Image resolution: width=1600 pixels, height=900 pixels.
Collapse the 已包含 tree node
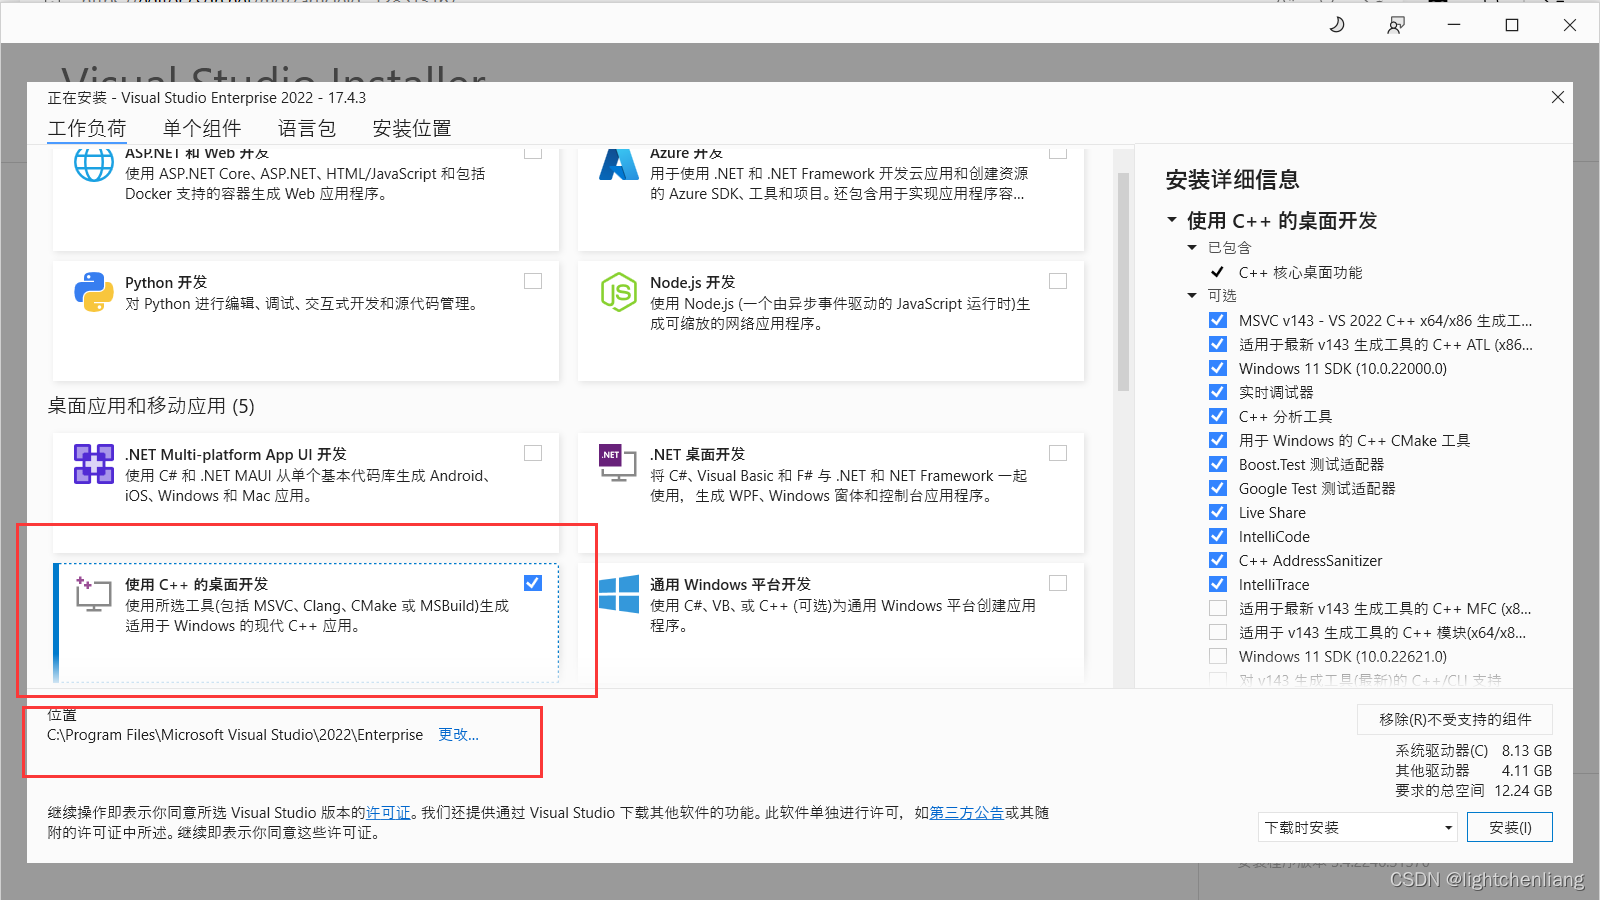click(1192, 248)
